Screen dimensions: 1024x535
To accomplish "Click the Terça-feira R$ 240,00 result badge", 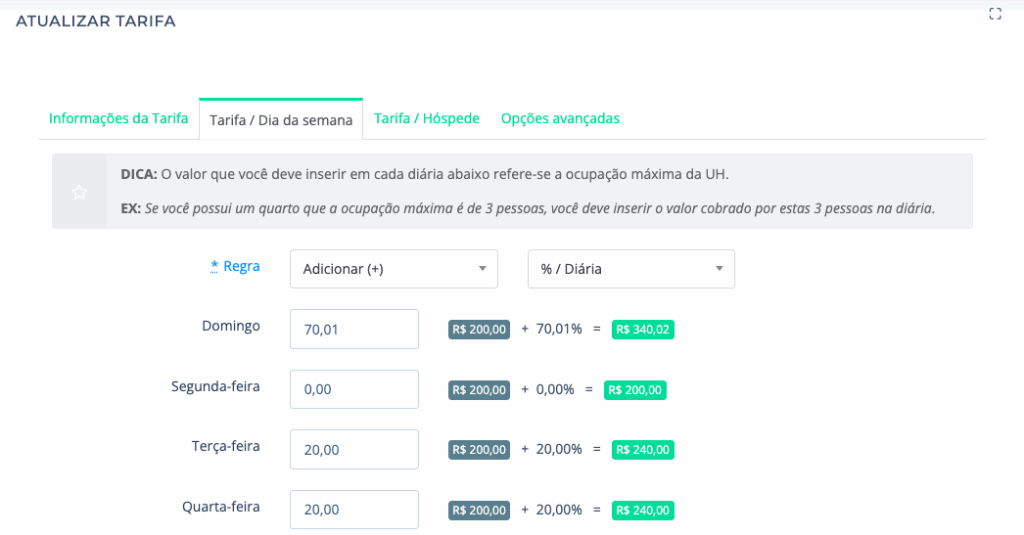I will pos(643,450).
